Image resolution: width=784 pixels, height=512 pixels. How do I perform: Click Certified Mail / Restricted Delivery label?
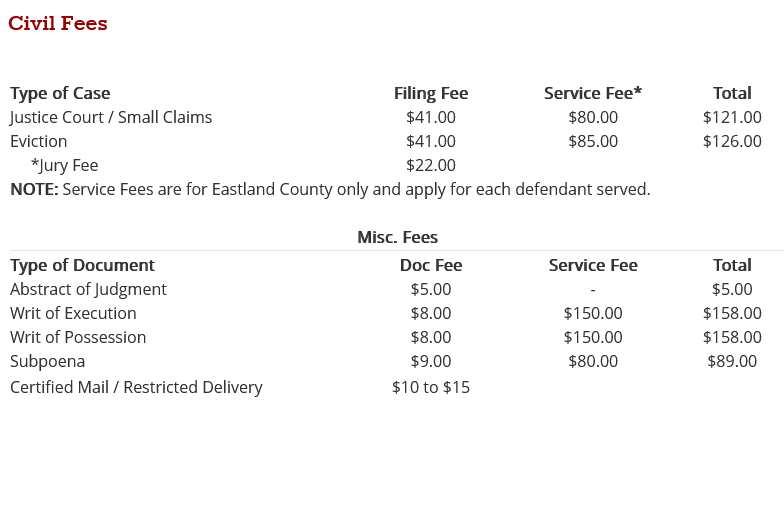(136, 387)
